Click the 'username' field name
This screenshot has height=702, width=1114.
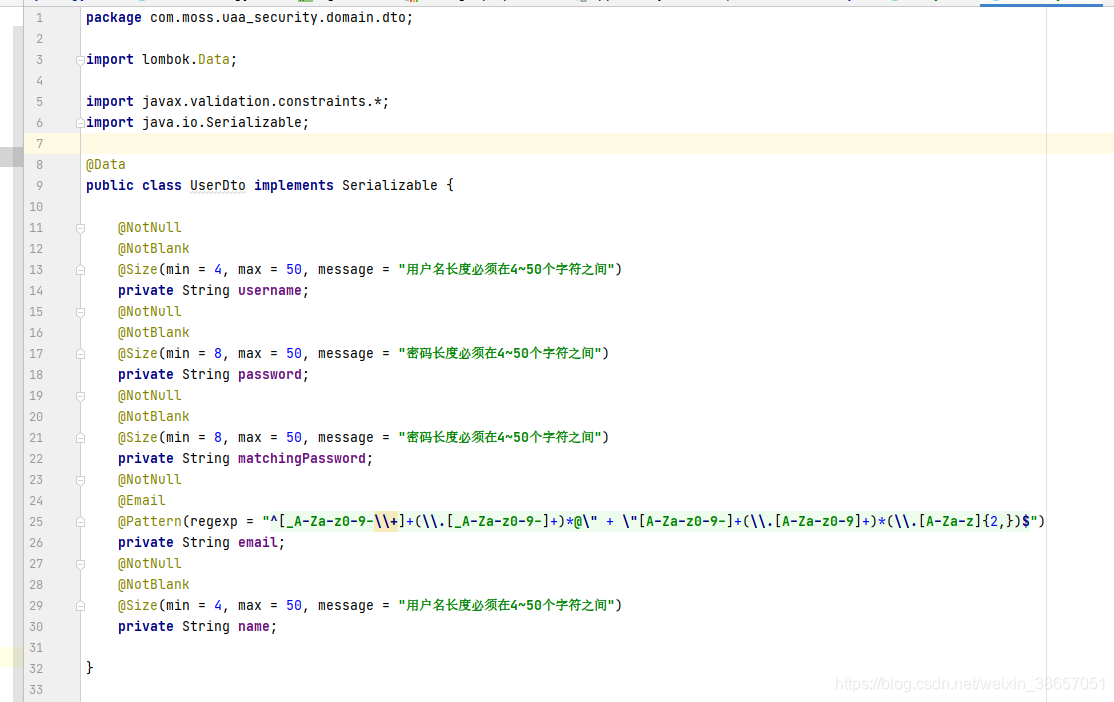click(x=269, y=291)
